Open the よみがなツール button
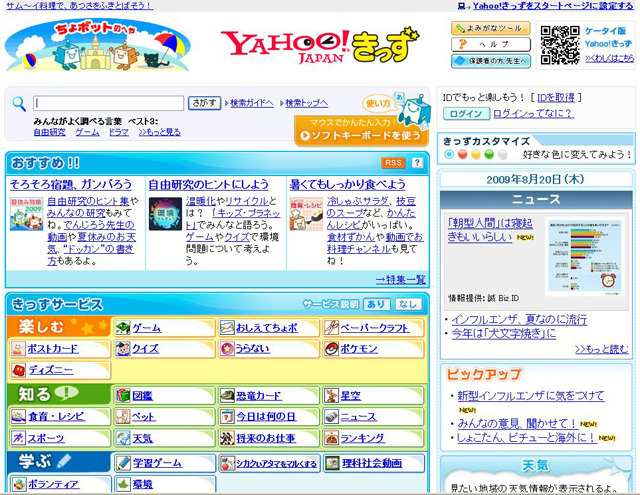The width and height of the screenshot is (640, 495). pos(491,28)
